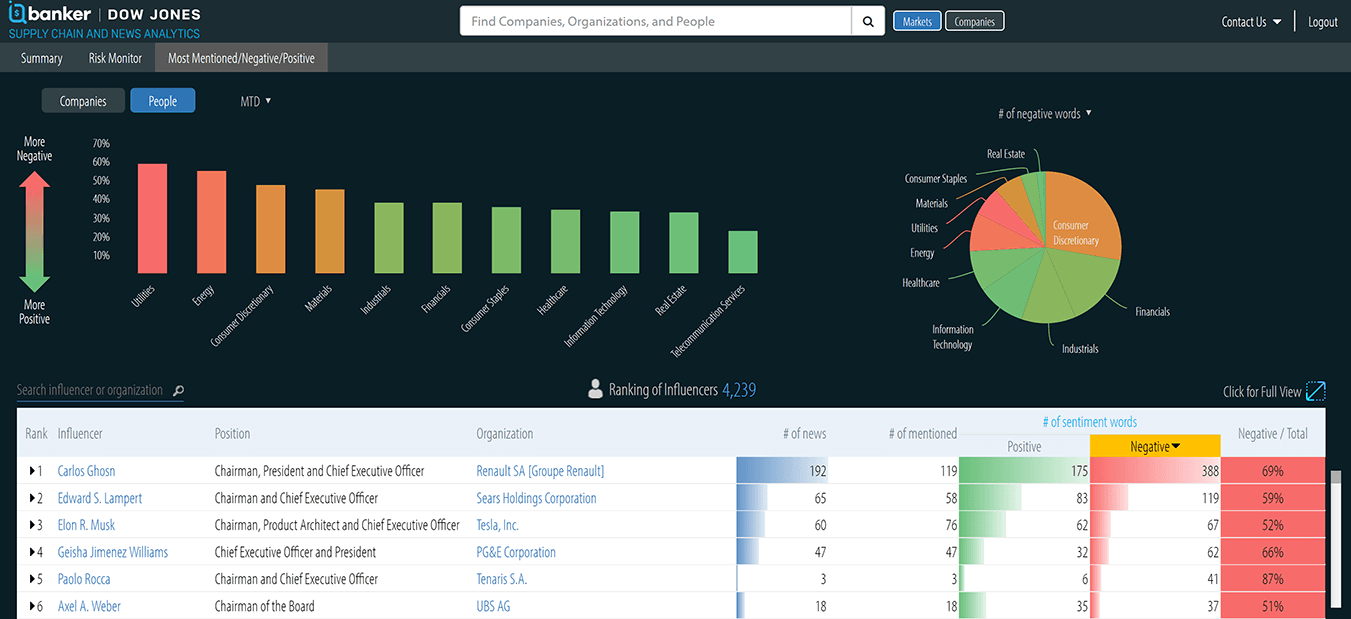This screenshot has width=1351, height=619.
Task: Sort by the Negative column
Action: (1155, 447)
